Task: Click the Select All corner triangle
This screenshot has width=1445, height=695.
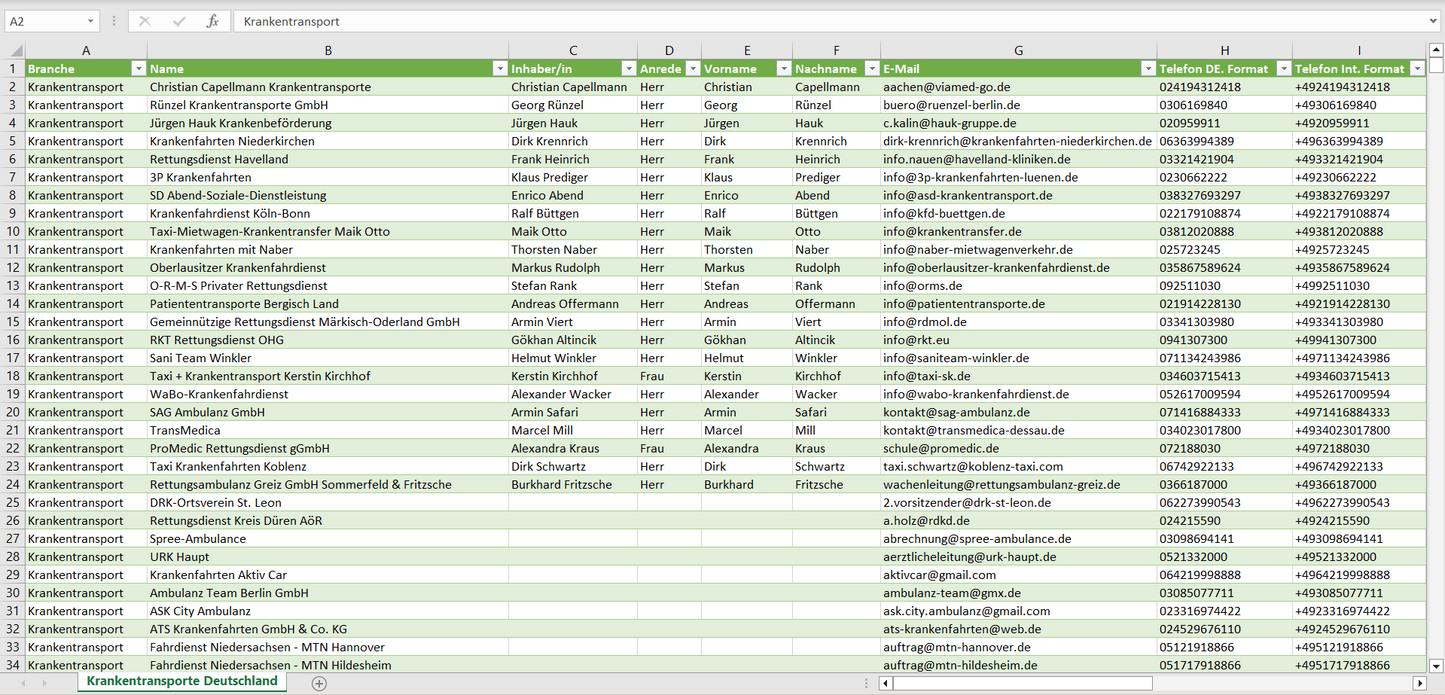Action: coord(14,50)
